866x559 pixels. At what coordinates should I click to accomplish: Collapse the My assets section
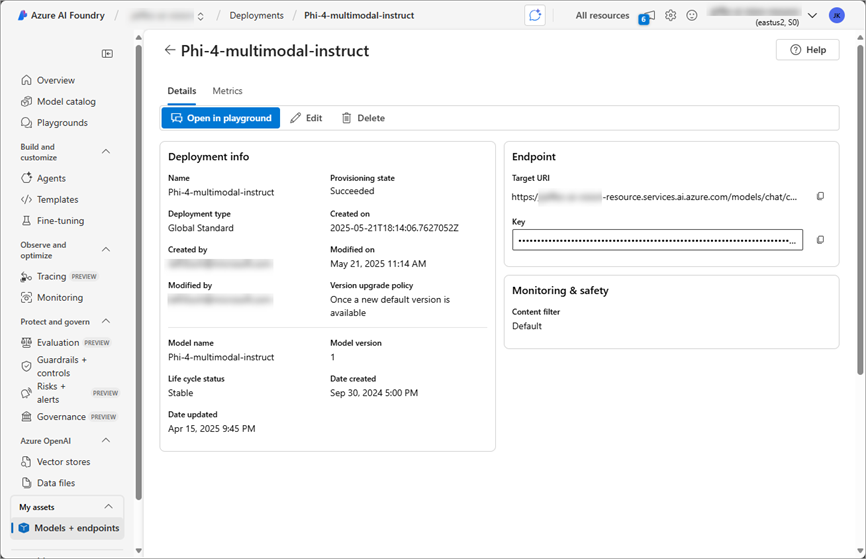(108, 507)
